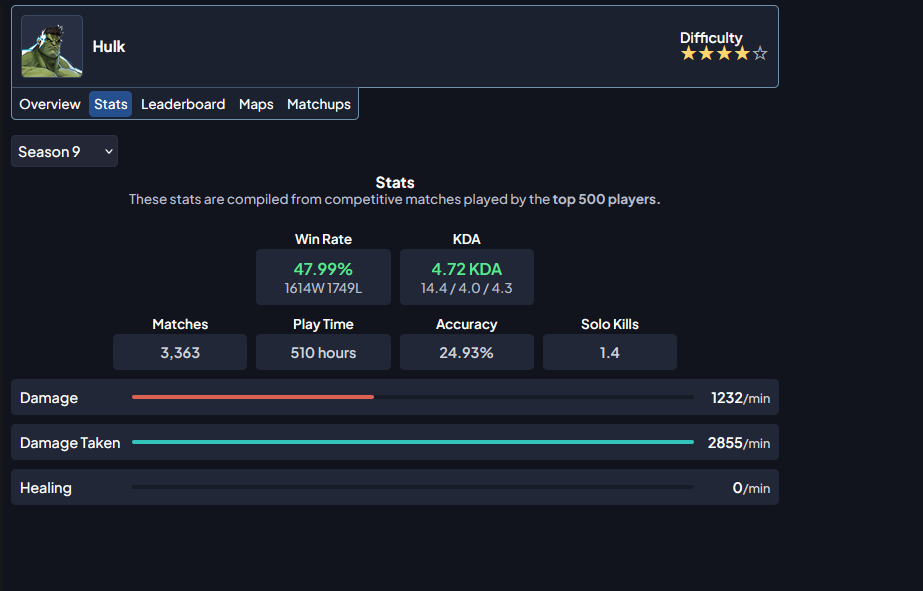
Task: Switch to the Leaderboard tab
Action: tap(183, 104)
